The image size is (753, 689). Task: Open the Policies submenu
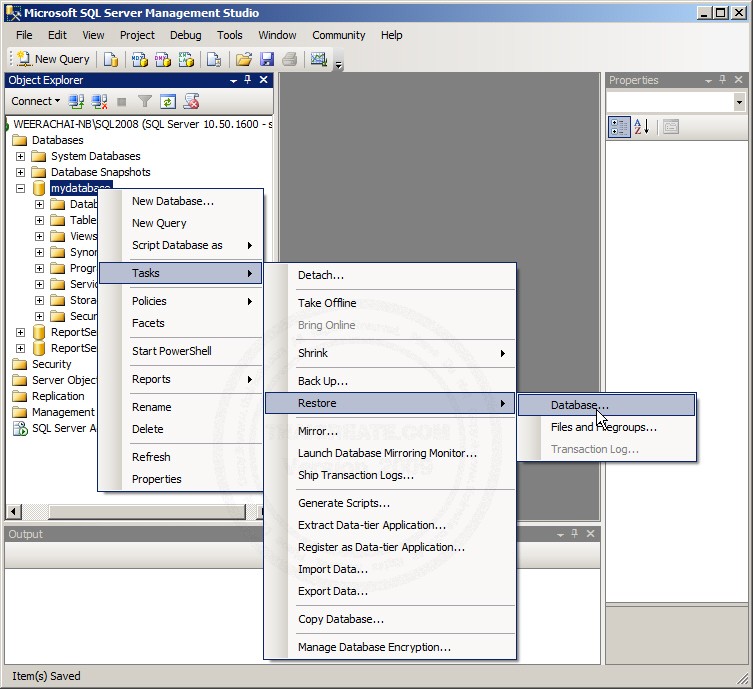181,301
